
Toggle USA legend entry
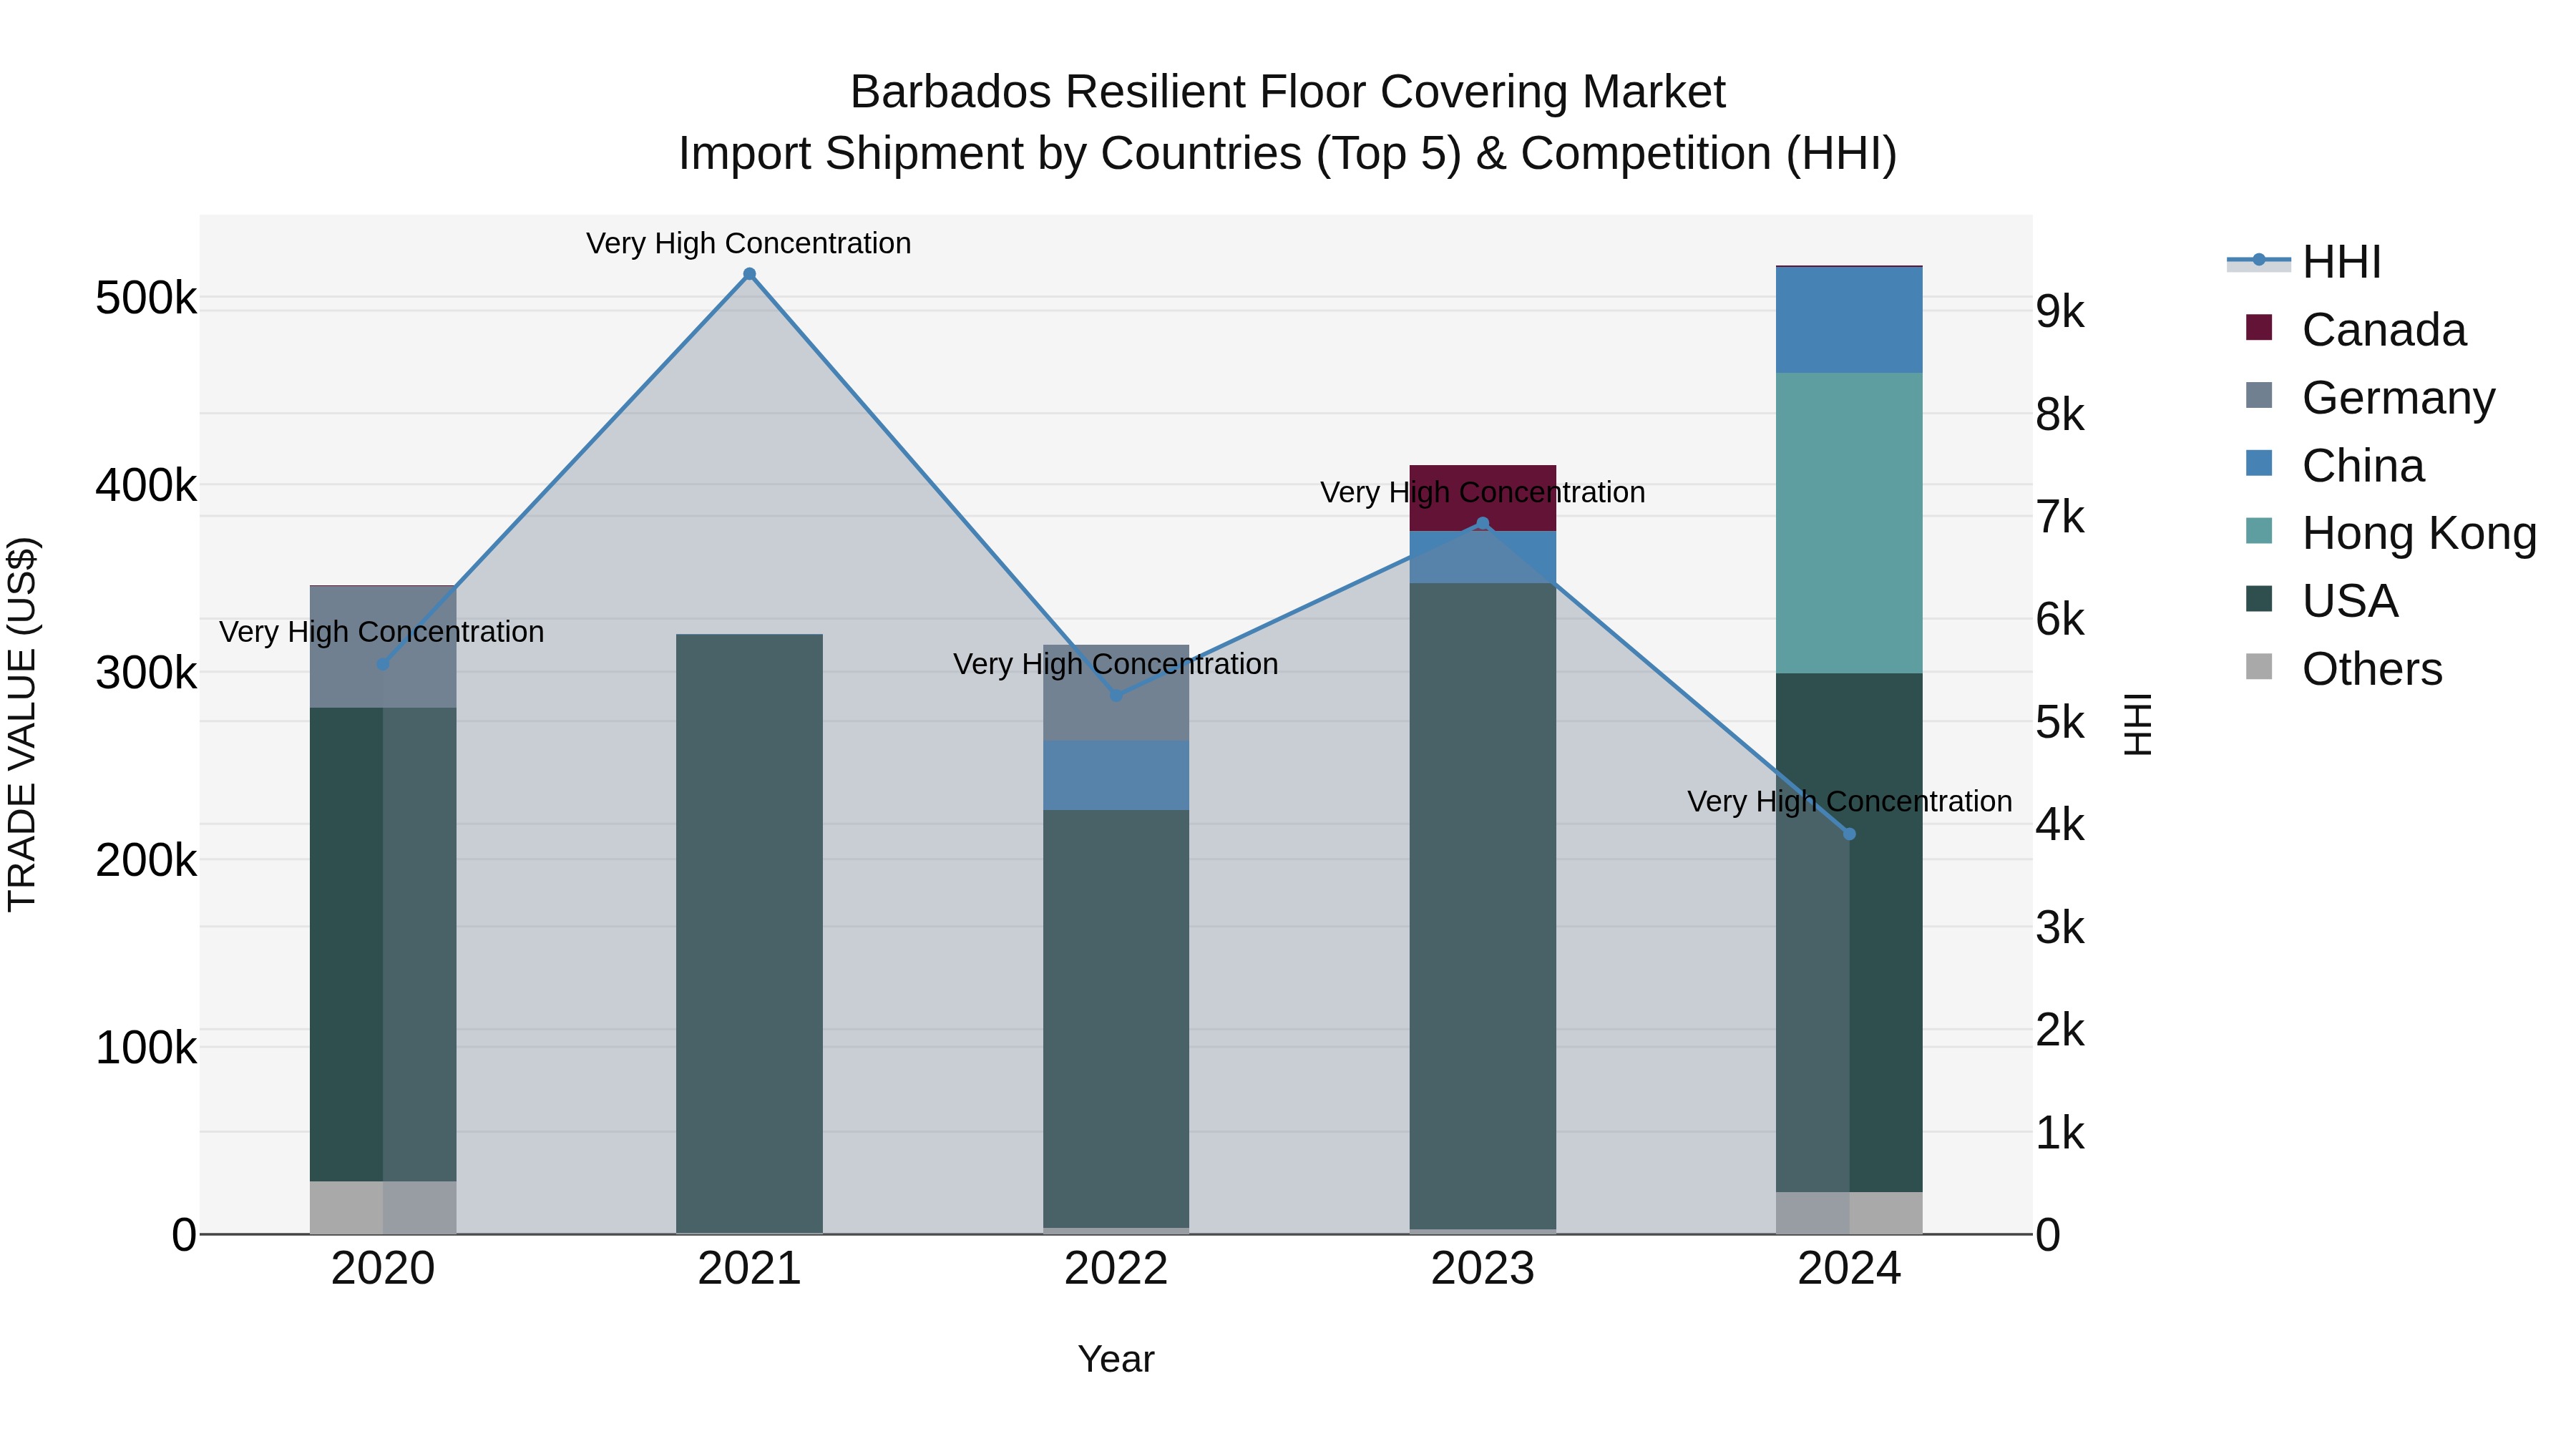(2321, 601)
